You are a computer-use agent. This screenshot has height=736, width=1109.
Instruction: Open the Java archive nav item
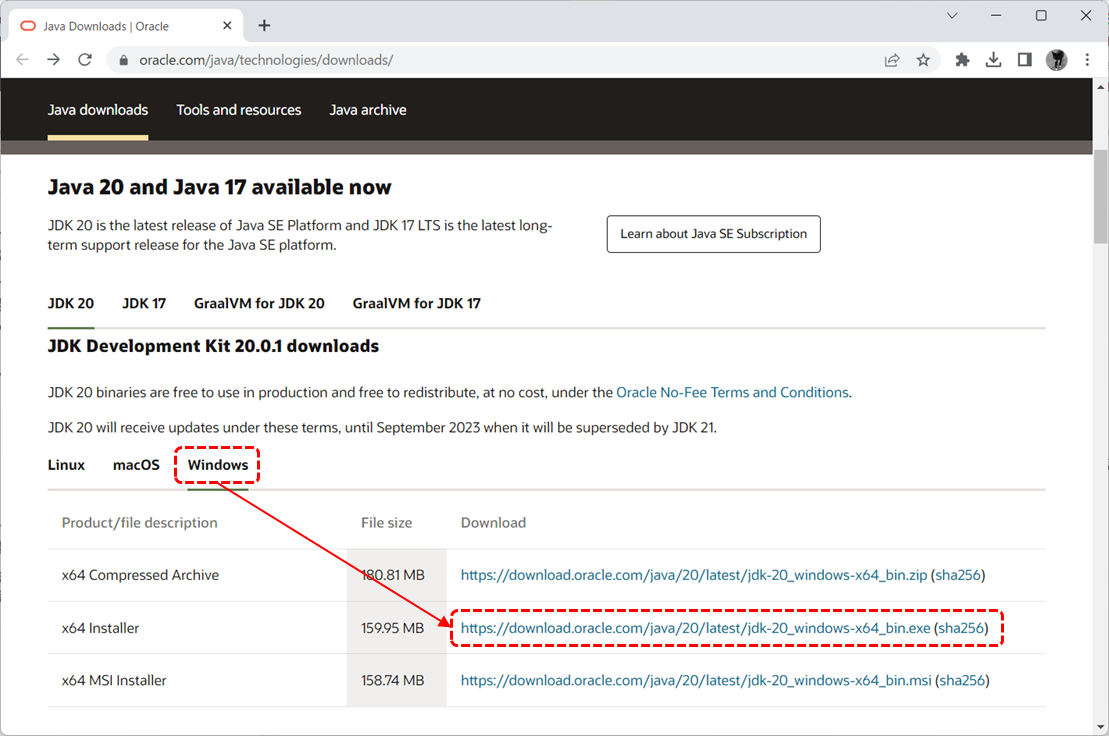(368, 110)
